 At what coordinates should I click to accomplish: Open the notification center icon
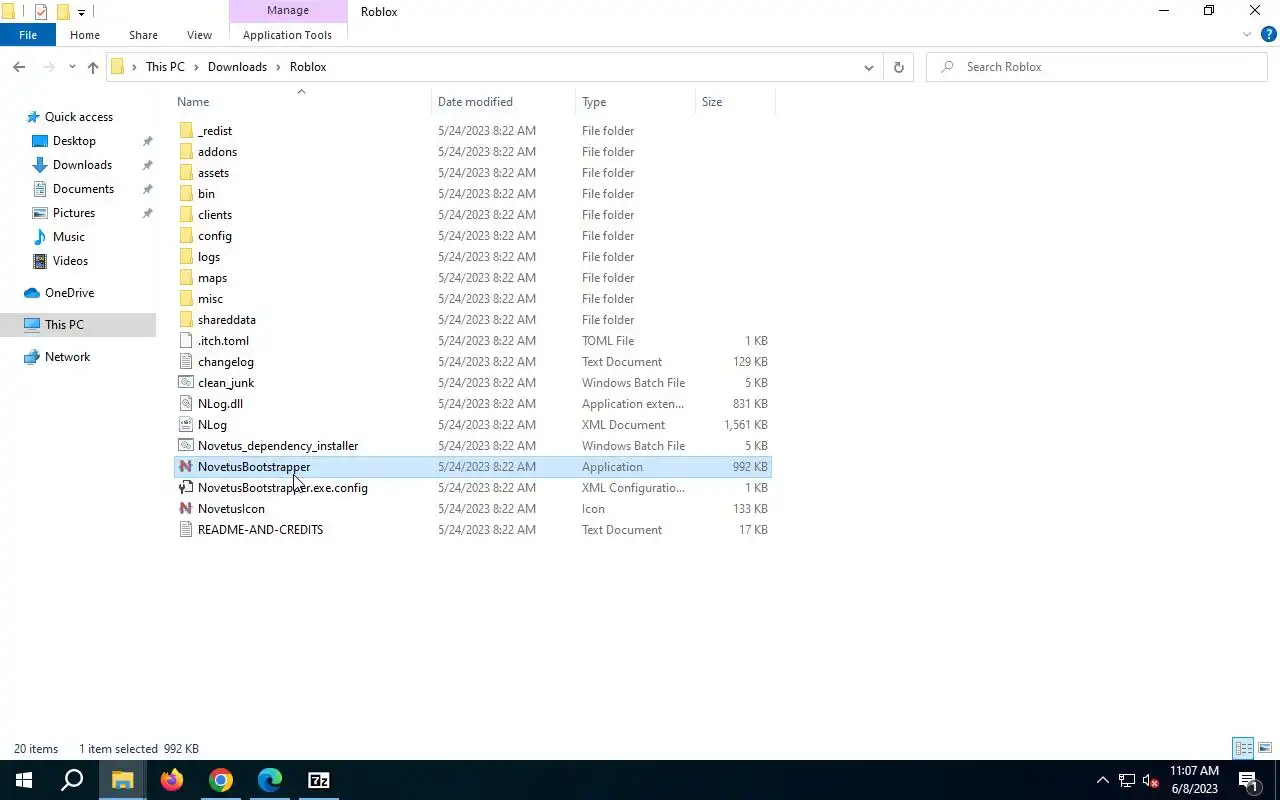coord(1248,780)
